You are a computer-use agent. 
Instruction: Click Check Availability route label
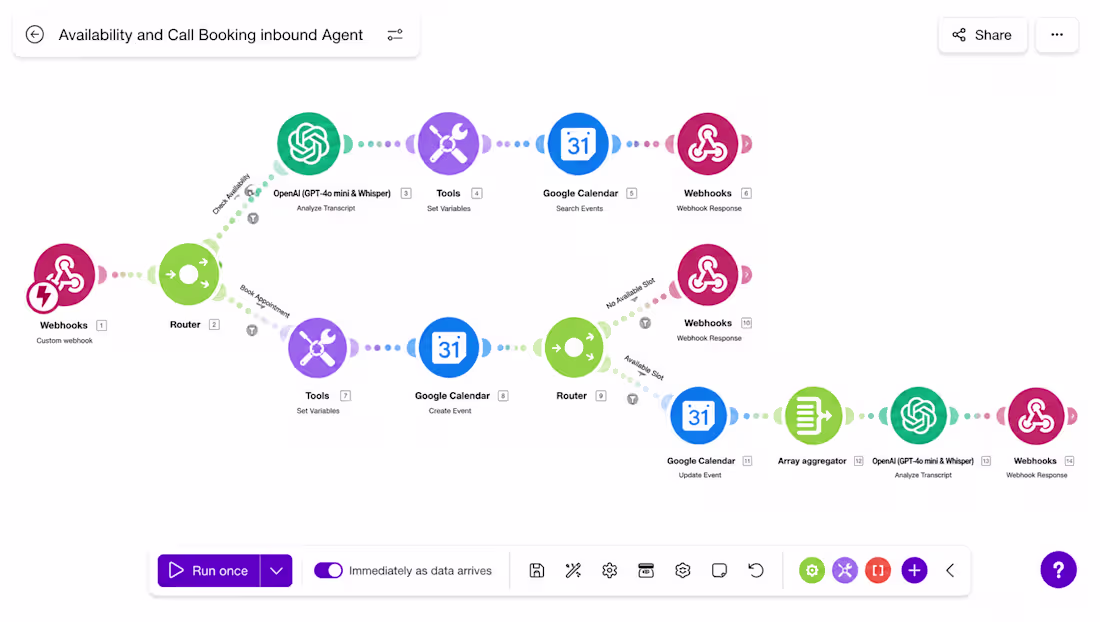click(x=231, y=194)
